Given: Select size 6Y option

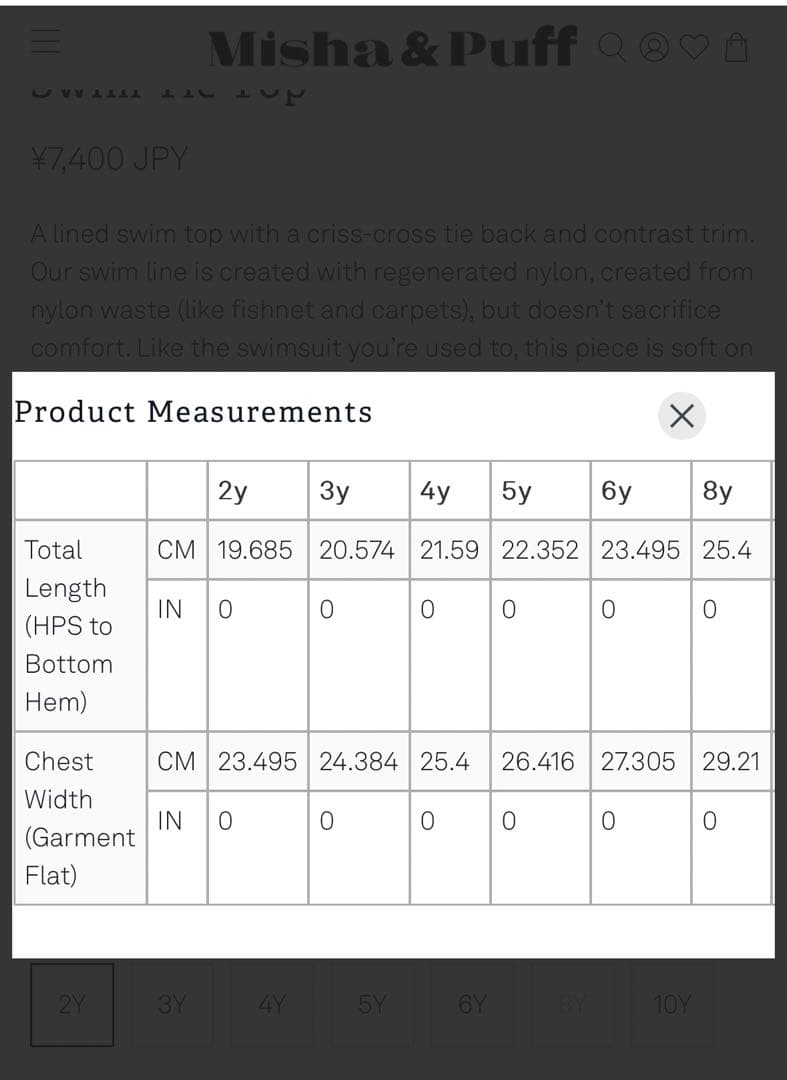Looking at the screenshot, I should pyautogui.click(x=472, y=1004).
